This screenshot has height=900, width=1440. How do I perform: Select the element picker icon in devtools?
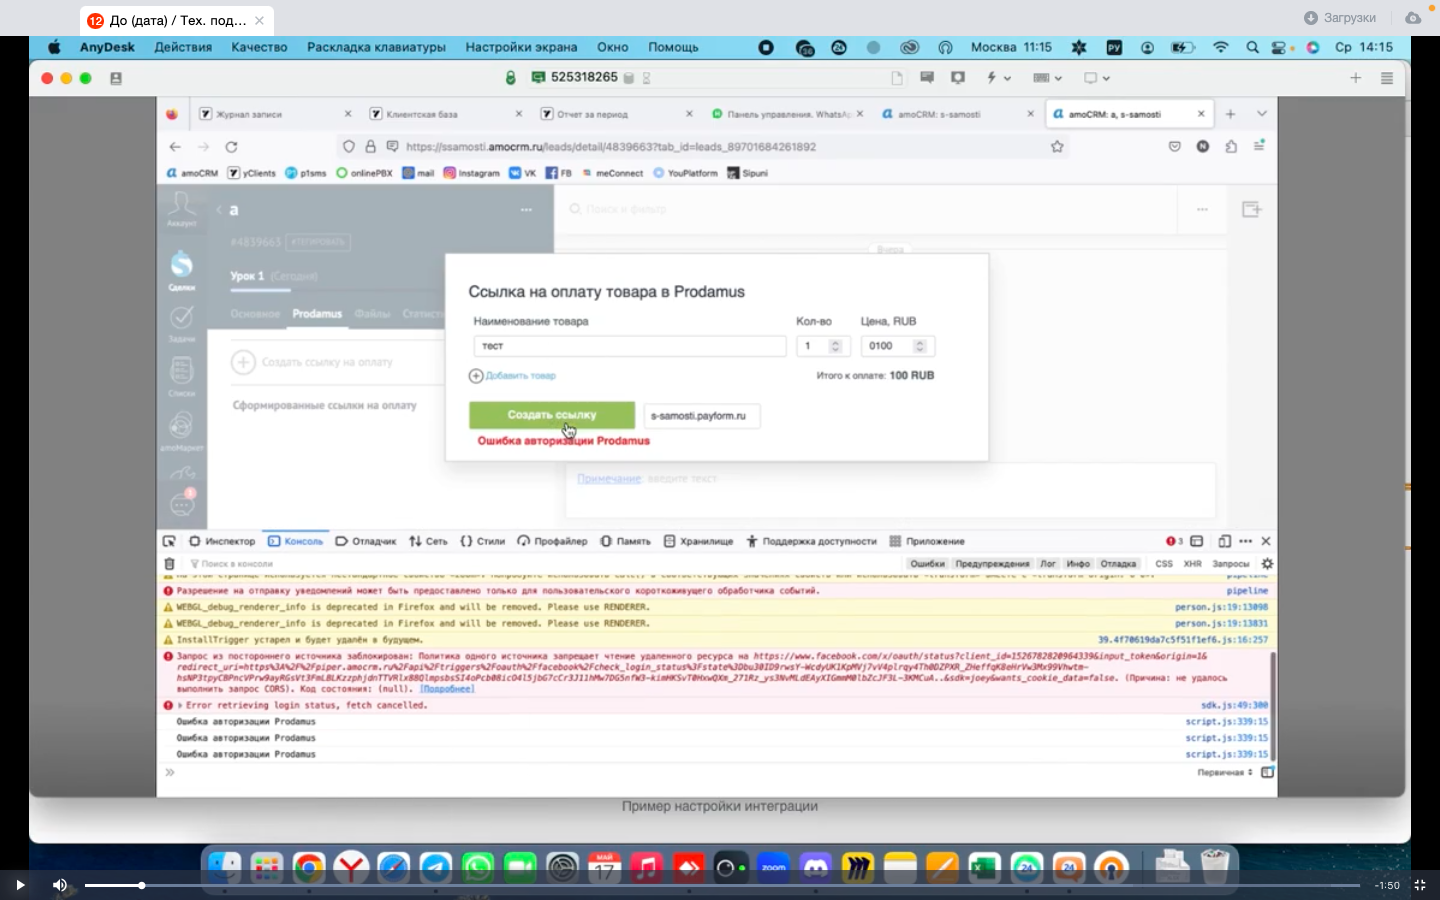coord(169,541)
